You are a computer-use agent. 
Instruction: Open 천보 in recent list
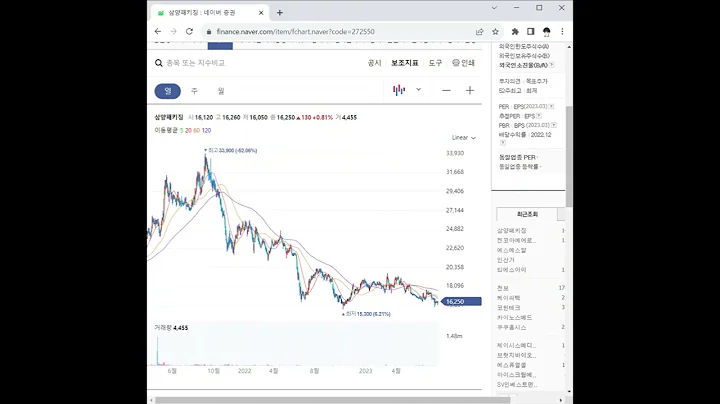503,288
